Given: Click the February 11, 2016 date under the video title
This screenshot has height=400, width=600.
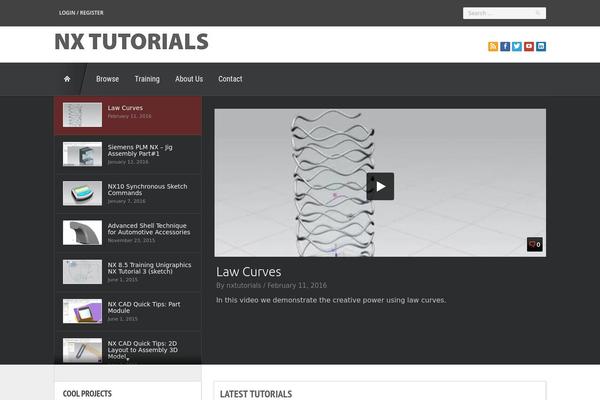Looking at the screenshot, I should tap(297, 286).
